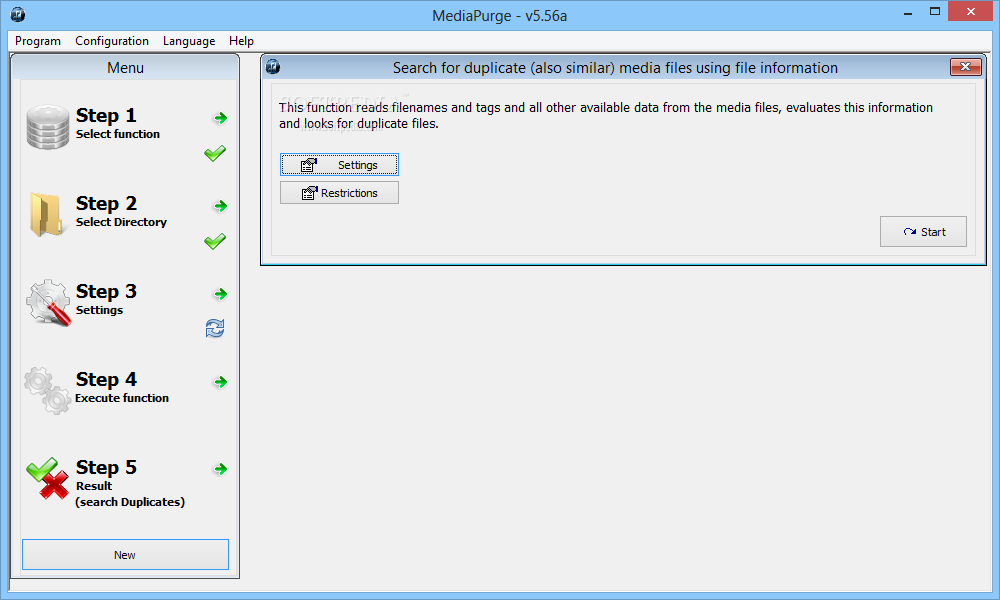The image size is (1000, 600).
Task: Open the Language menu
Action: (x=189, y=41)
